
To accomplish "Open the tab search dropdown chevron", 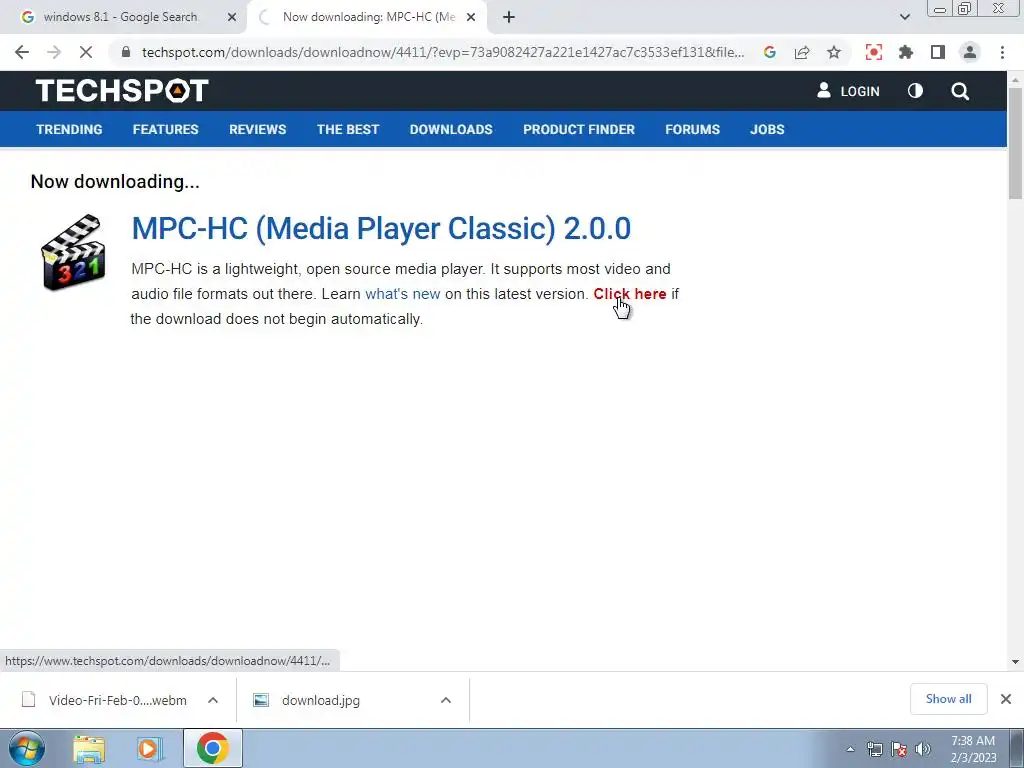I will tap(904, 17).
